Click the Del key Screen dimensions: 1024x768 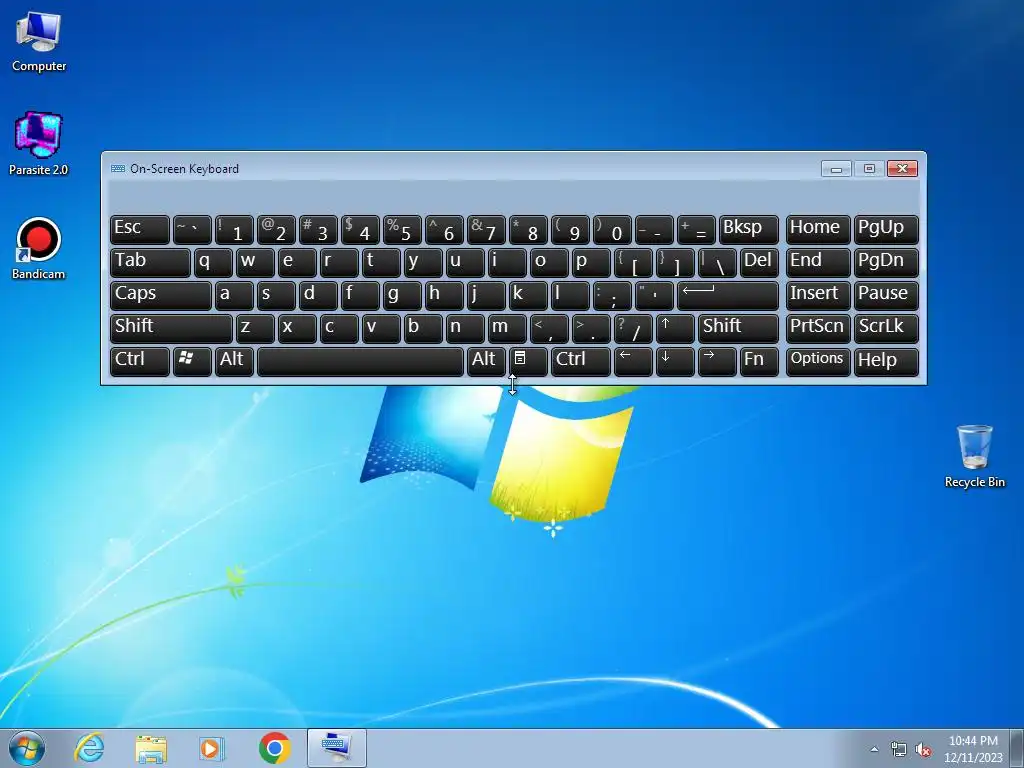760,263
